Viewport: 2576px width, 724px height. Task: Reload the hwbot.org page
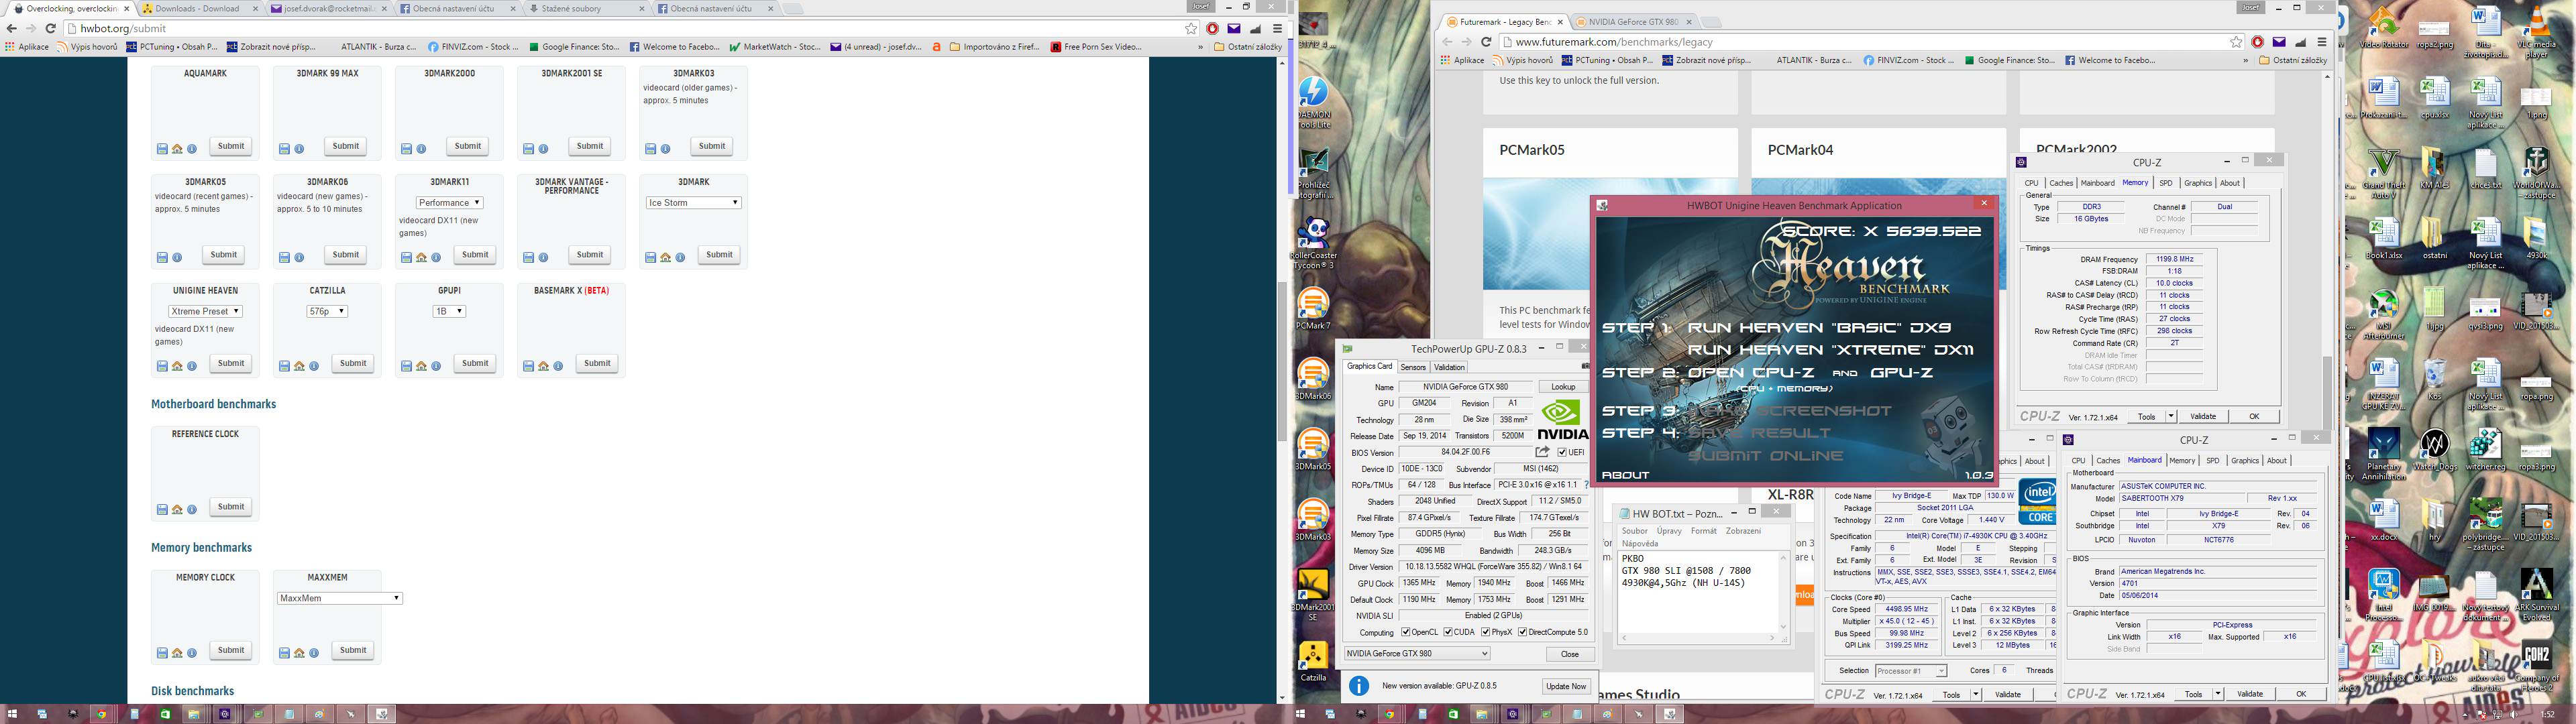click(x=51, y=29)
